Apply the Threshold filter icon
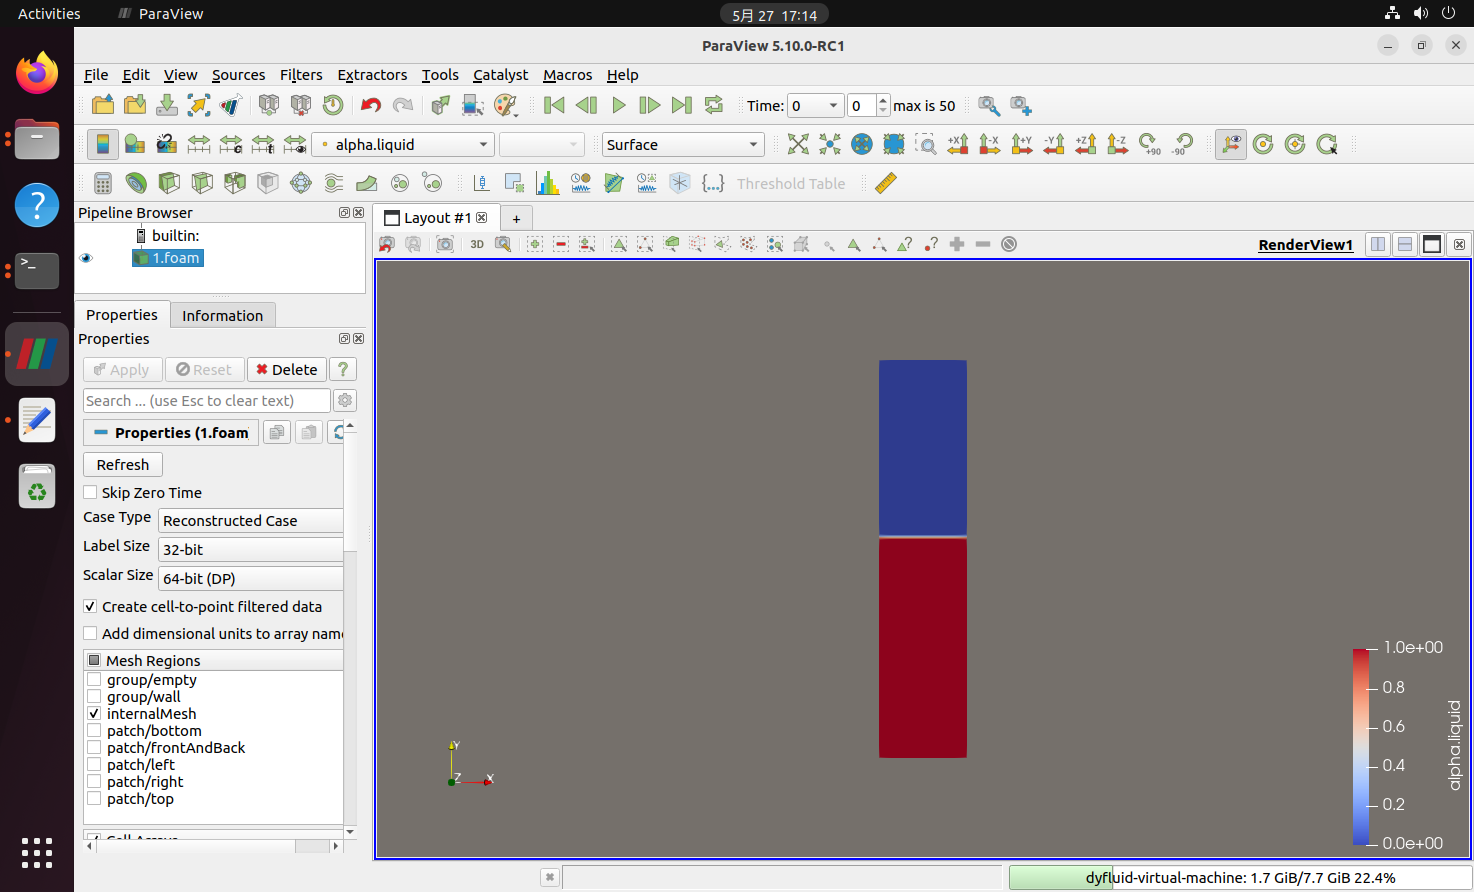The height and width of the screenshot is (892, 1474). [x=235, y=183]
